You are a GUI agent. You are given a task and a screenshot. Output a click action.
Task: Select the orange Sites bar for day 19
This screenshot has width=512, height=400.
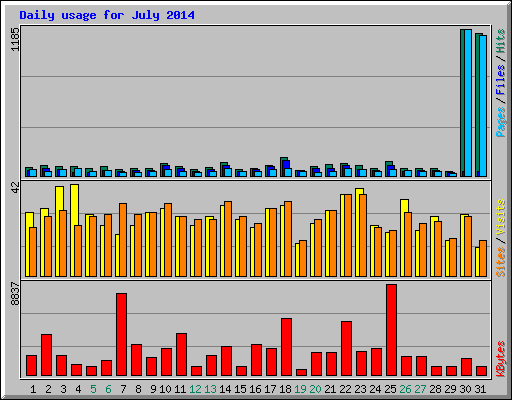pyautogui.click(x=303, y=259)
